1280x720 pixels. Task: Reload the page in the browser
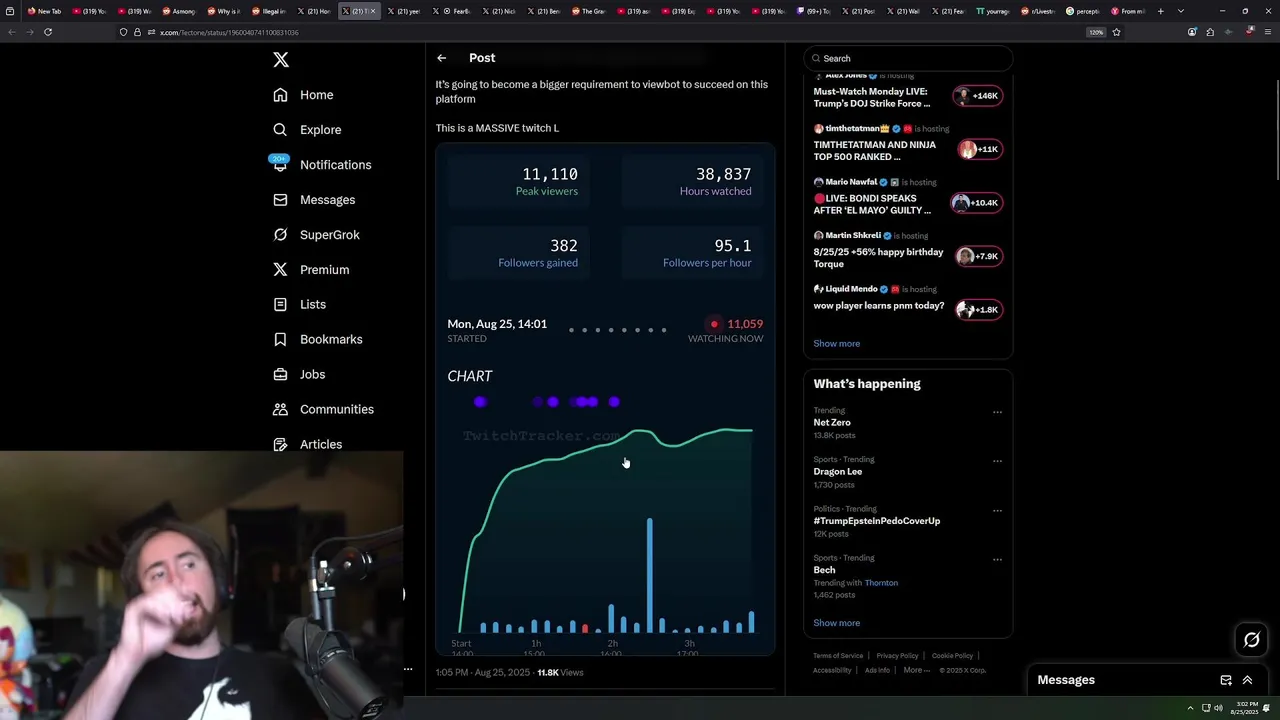coord(48,32)
